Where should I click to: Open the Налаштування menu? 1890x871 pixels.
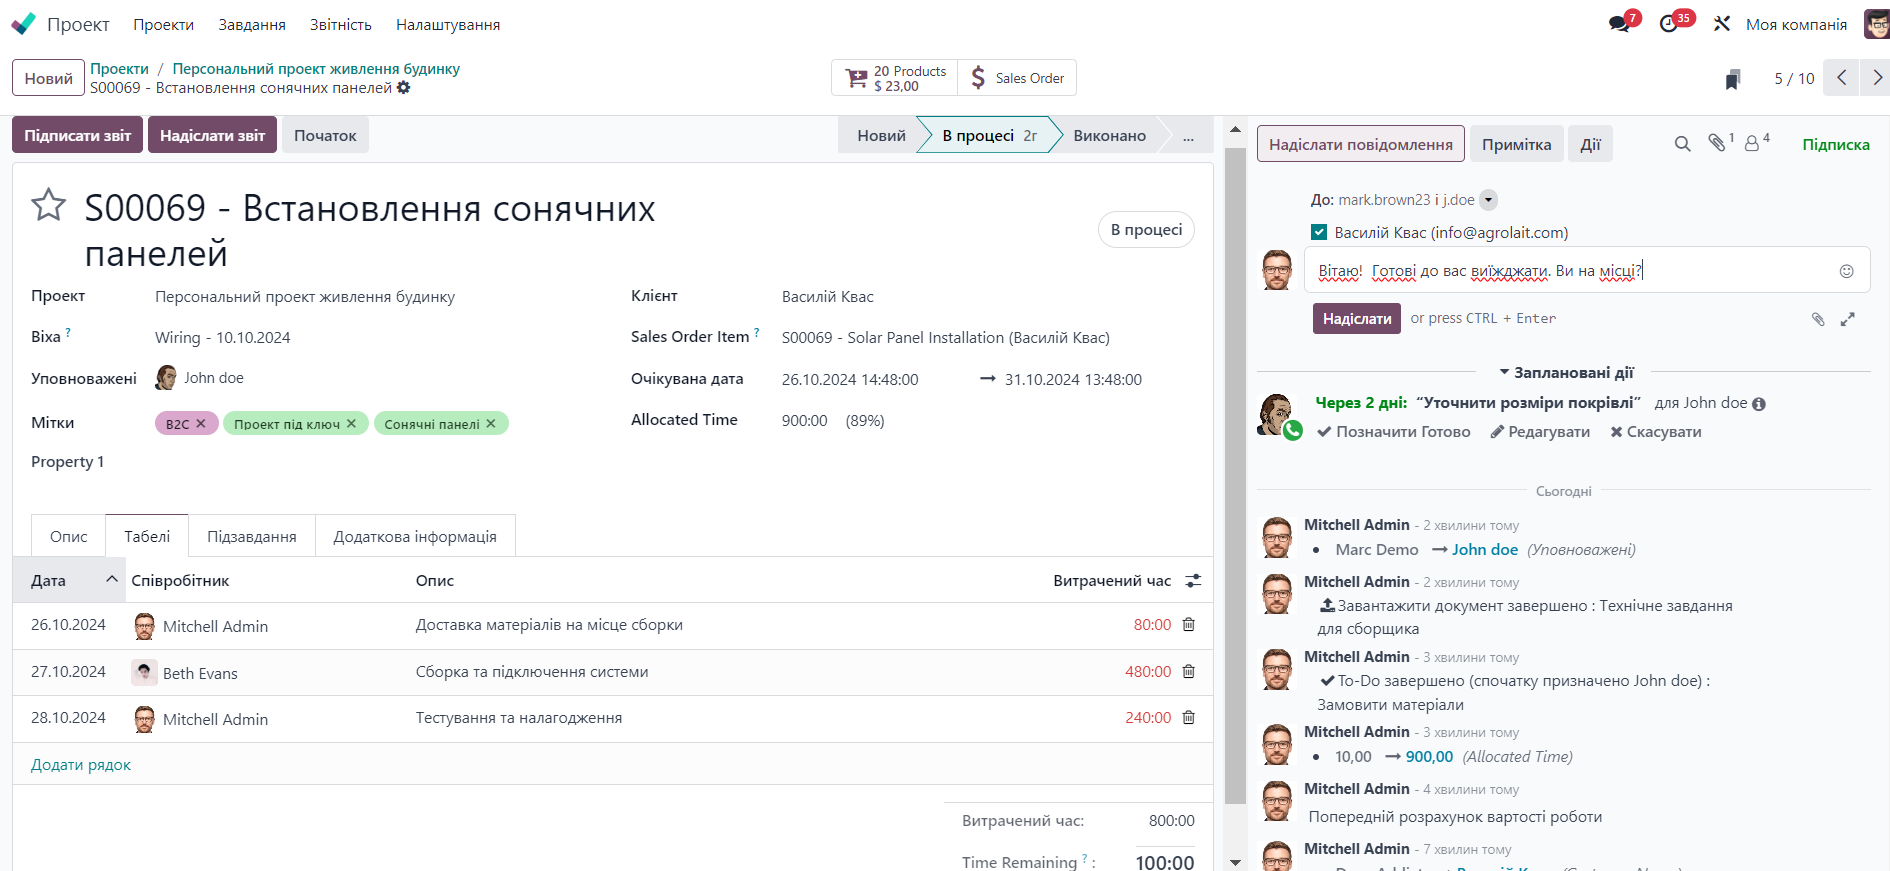click(x=448, y=25)
